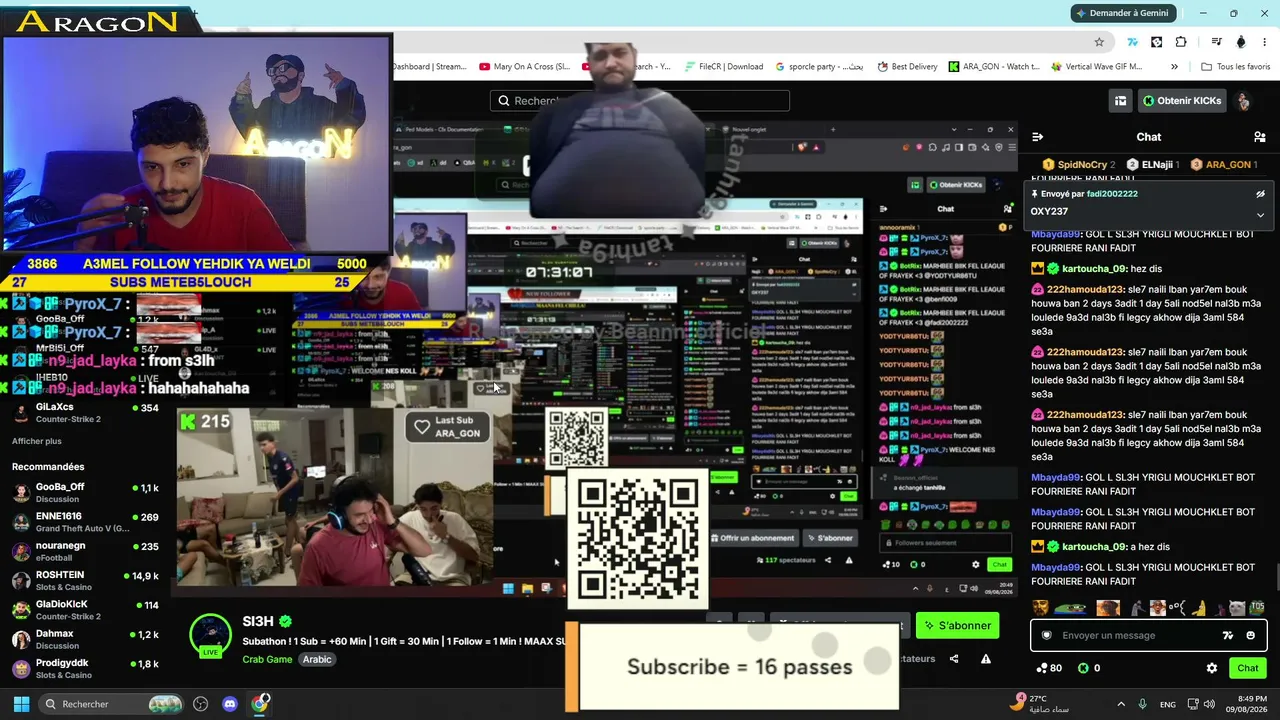Click the Rechercher search field on Kick
The image size is (1280, 720).
pos(639,101)
